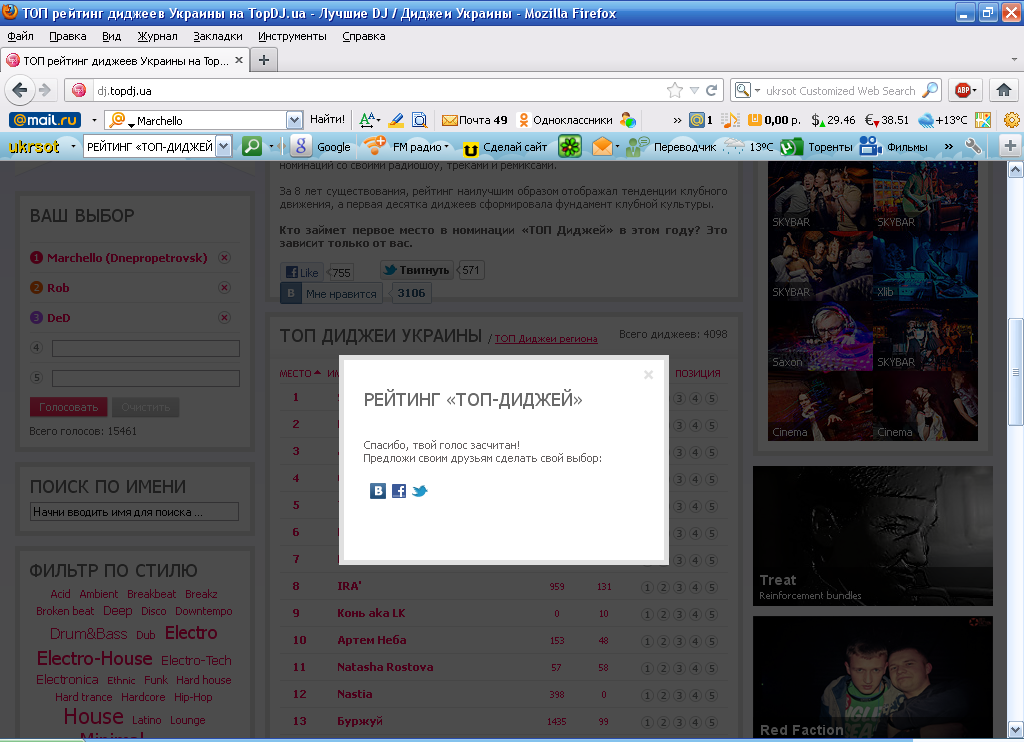Open a new tab with the plus button
This screenshot has height=742, width=1024.
264,60
